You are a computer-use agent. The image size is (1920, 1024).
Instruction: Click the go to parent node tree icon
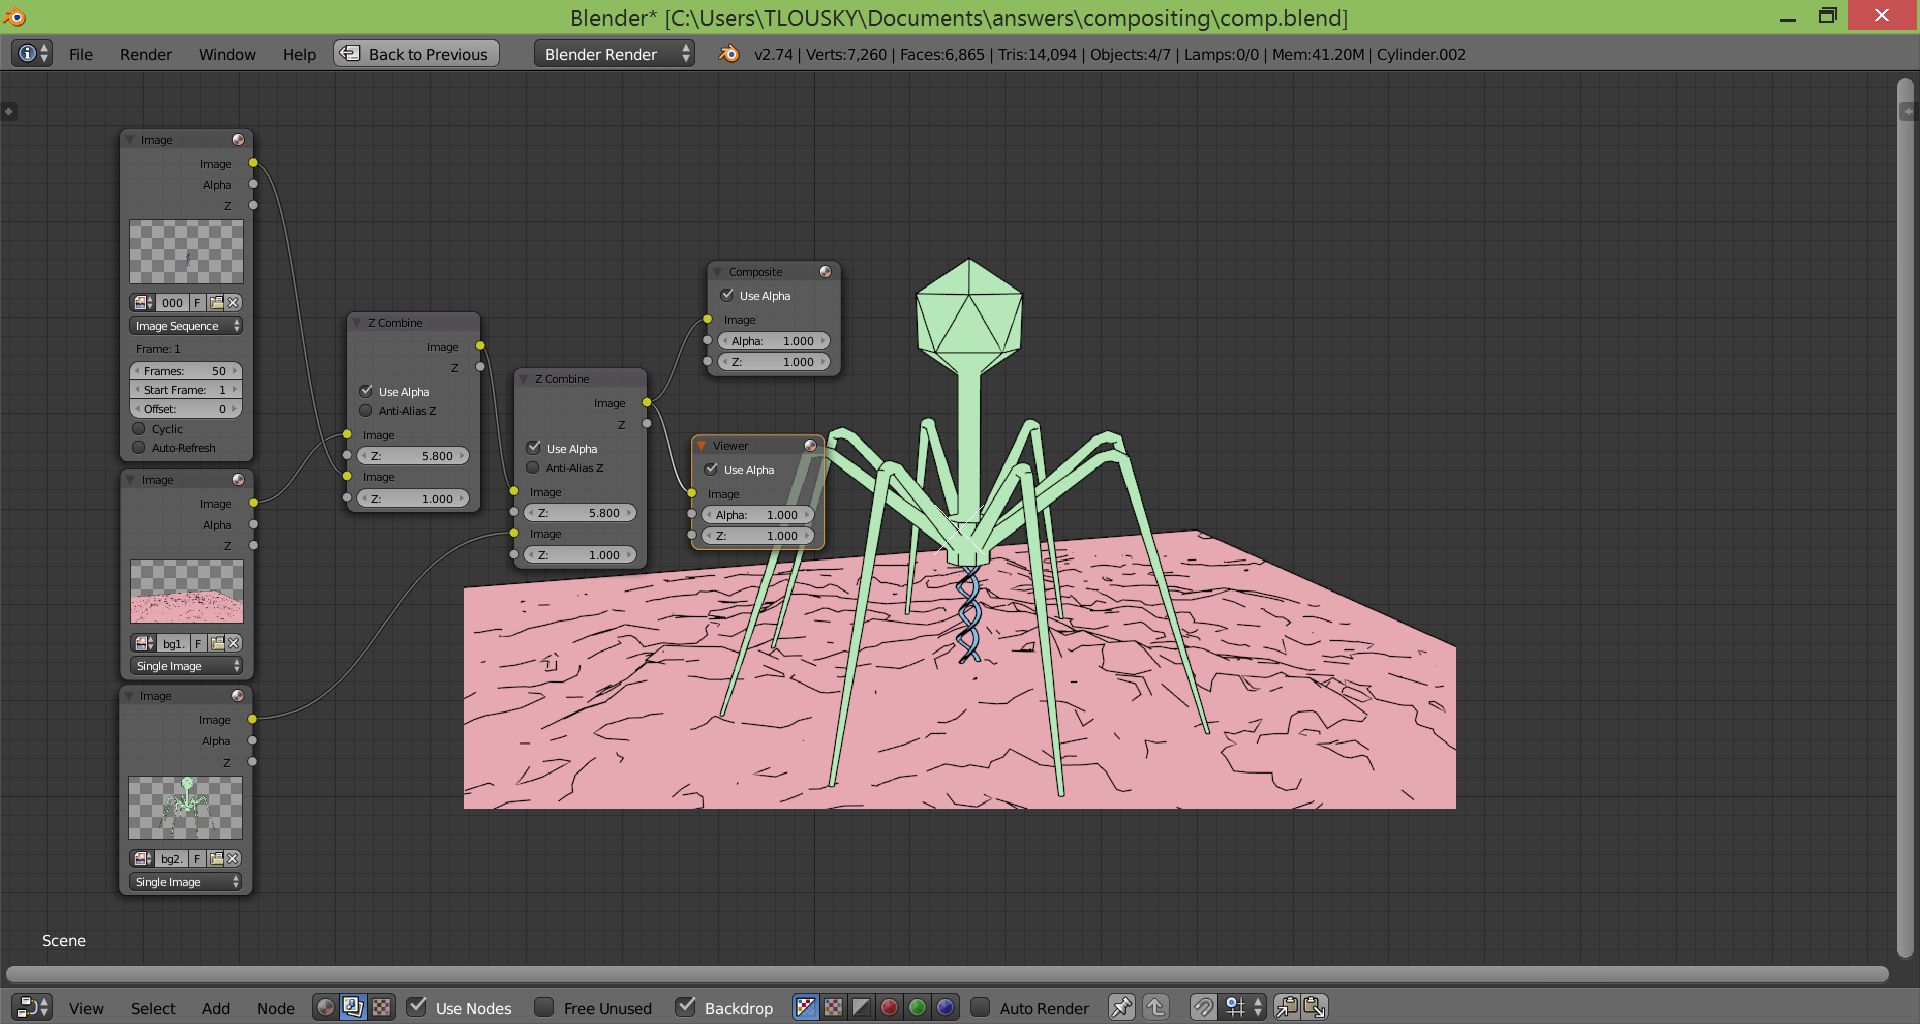[x=1156, y=1007]
